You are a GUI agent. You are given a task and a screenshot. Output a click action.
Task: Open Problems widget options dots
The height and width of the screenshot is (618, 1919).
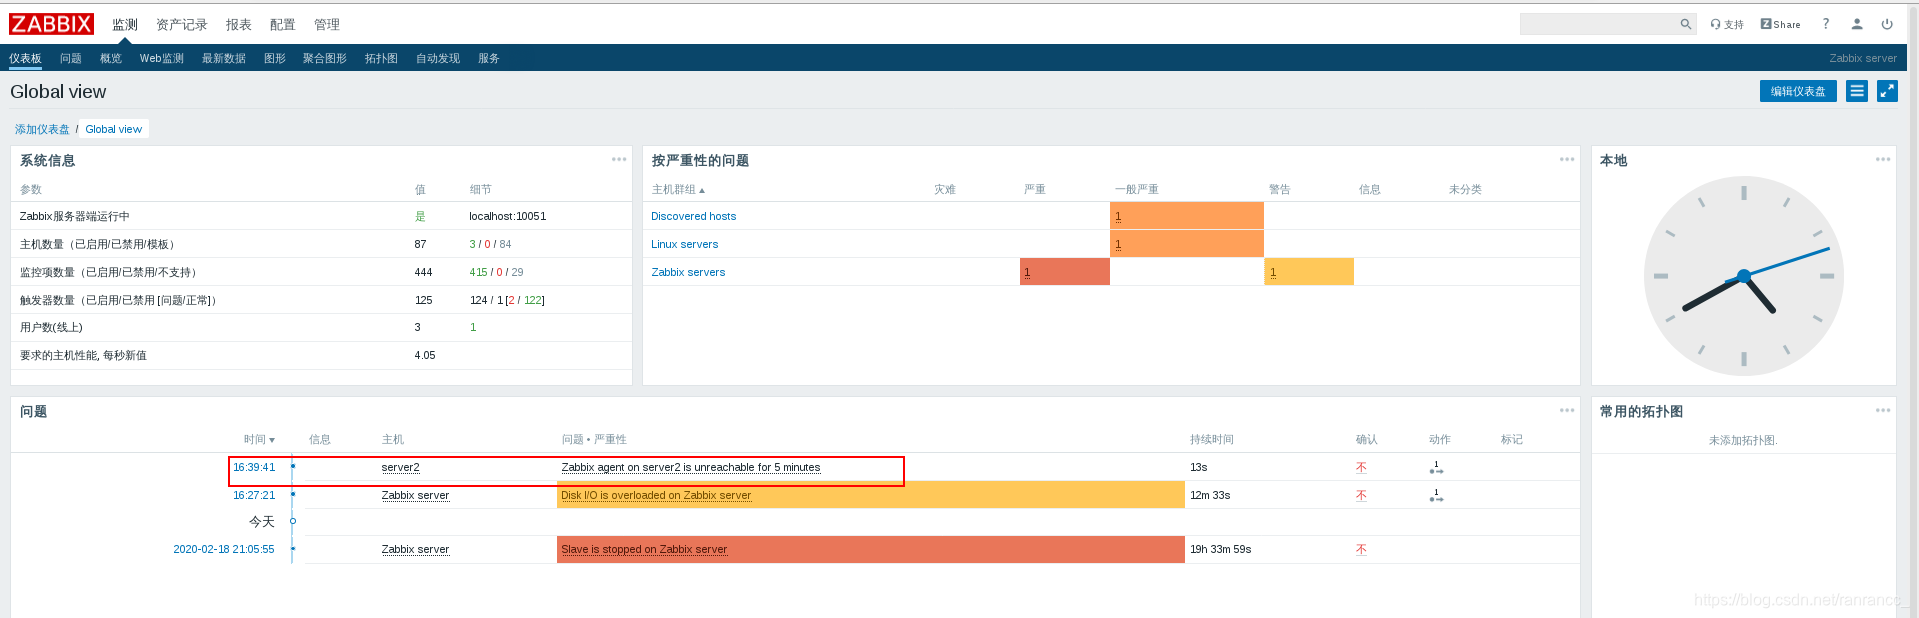1567,410
